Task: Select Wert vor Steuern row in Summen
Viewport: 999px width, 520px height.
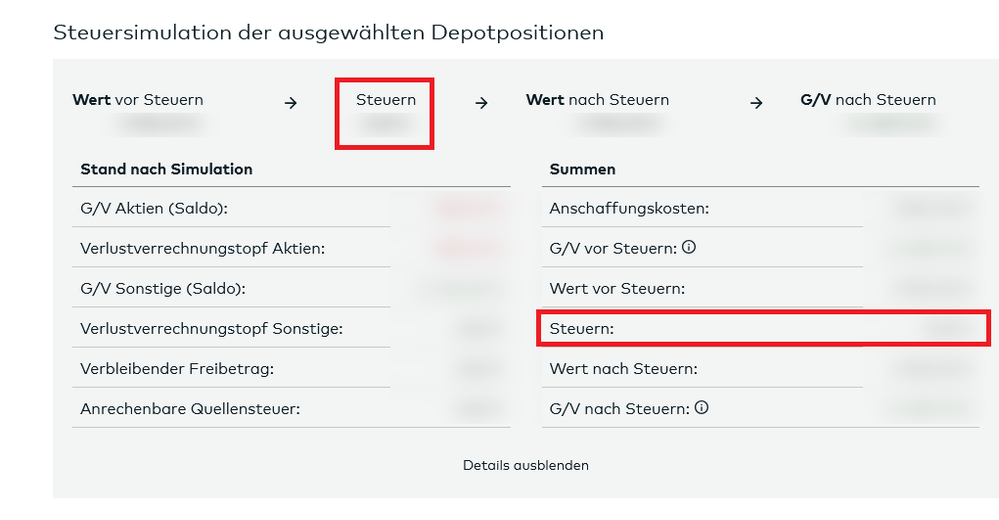Action: click(x=617, y=288)
